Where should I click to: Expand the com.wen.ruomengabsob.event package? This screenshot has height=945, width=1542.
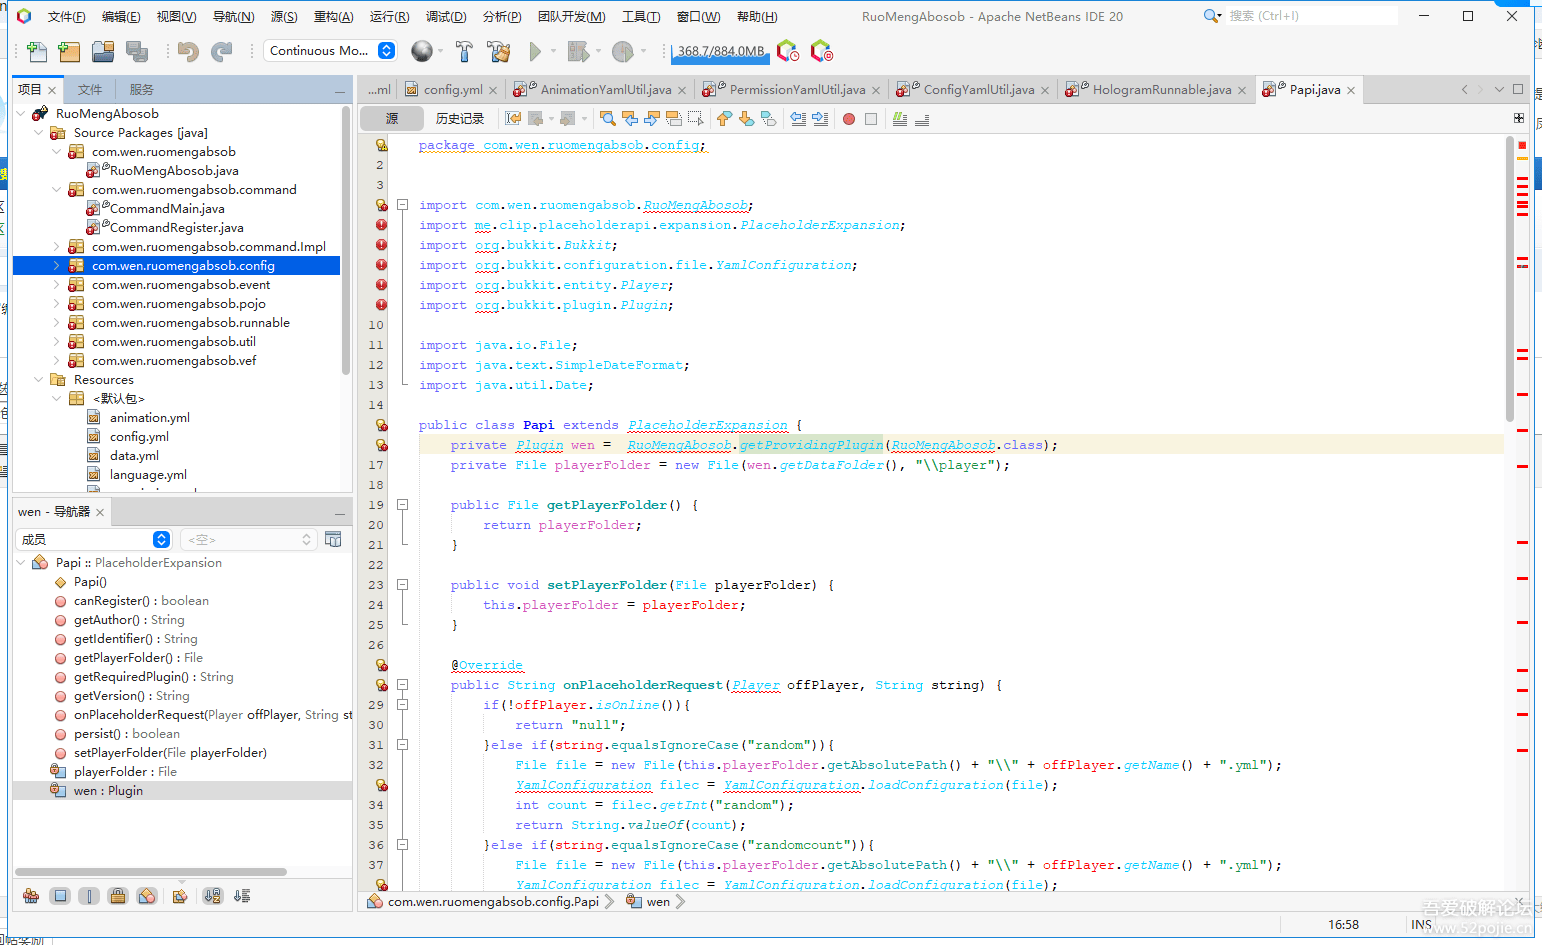click(x=57, y=285)
